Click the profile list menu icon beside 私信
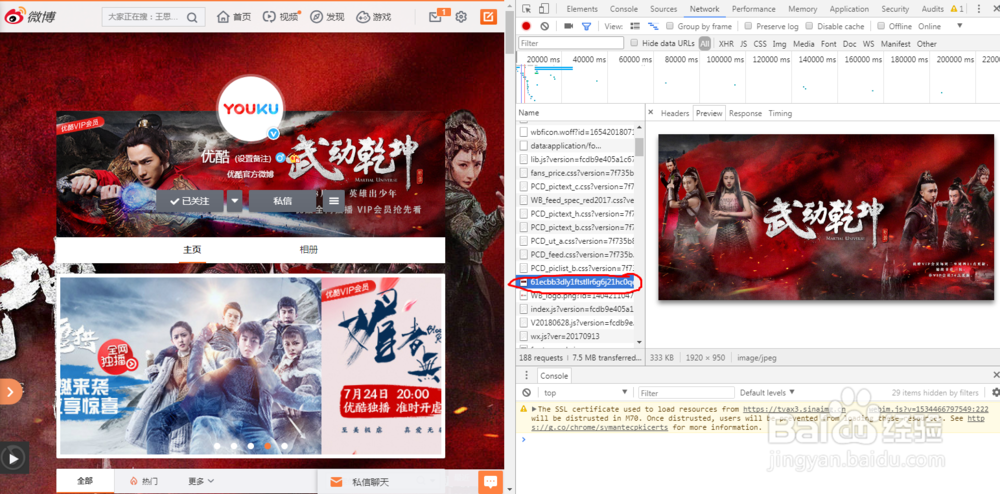Image resolution: width=1000 pixels, height=494 pixels. pyautogui.click(x=333, y=201)
